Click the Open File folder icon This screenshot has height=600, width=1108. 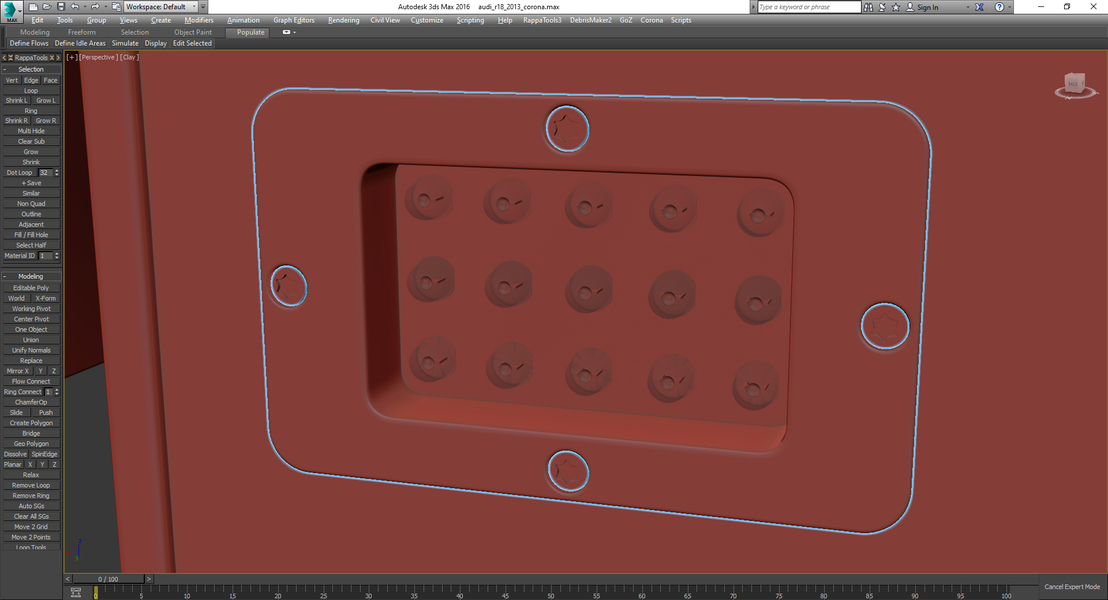click(x=47, y=6)
